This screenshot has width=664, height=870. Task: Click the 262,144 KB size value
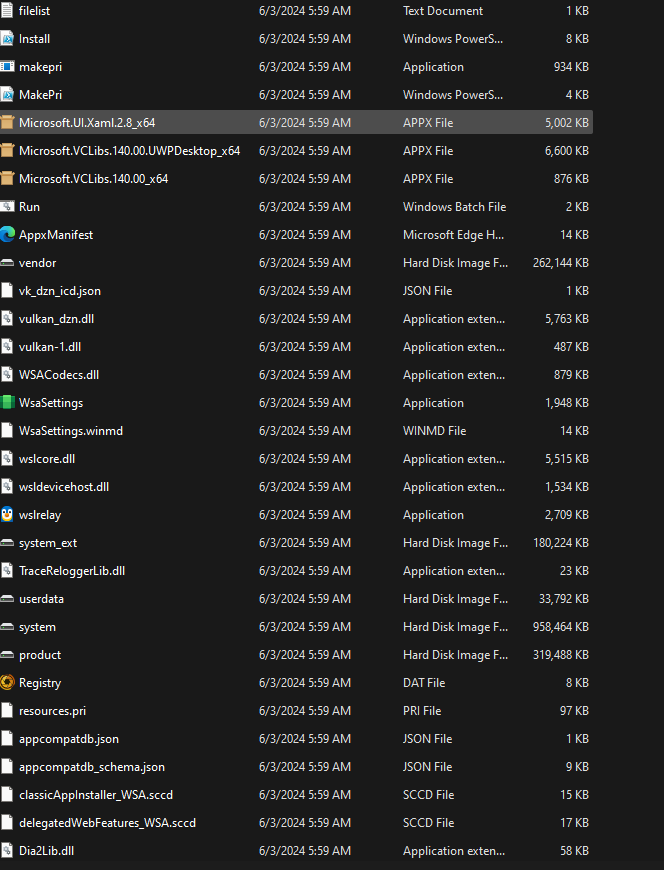click(561, 263)
